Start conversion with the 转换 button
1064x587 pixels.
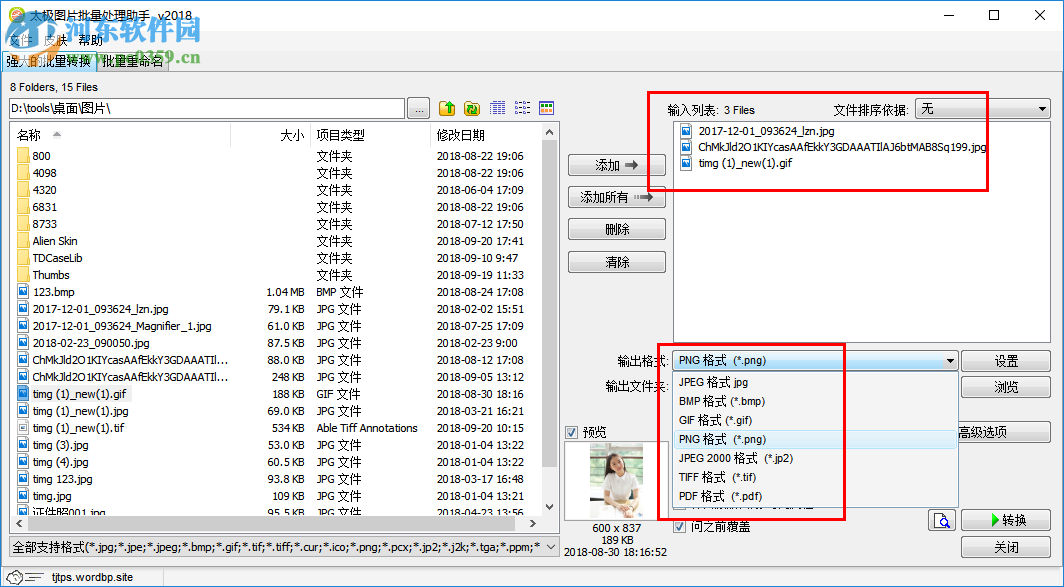click(1006, 520)
